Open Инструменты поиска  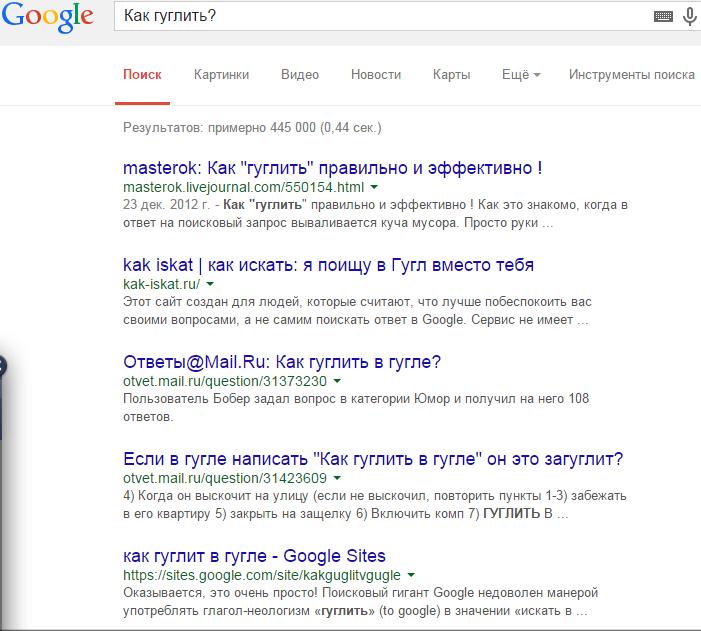click(632, 74)
